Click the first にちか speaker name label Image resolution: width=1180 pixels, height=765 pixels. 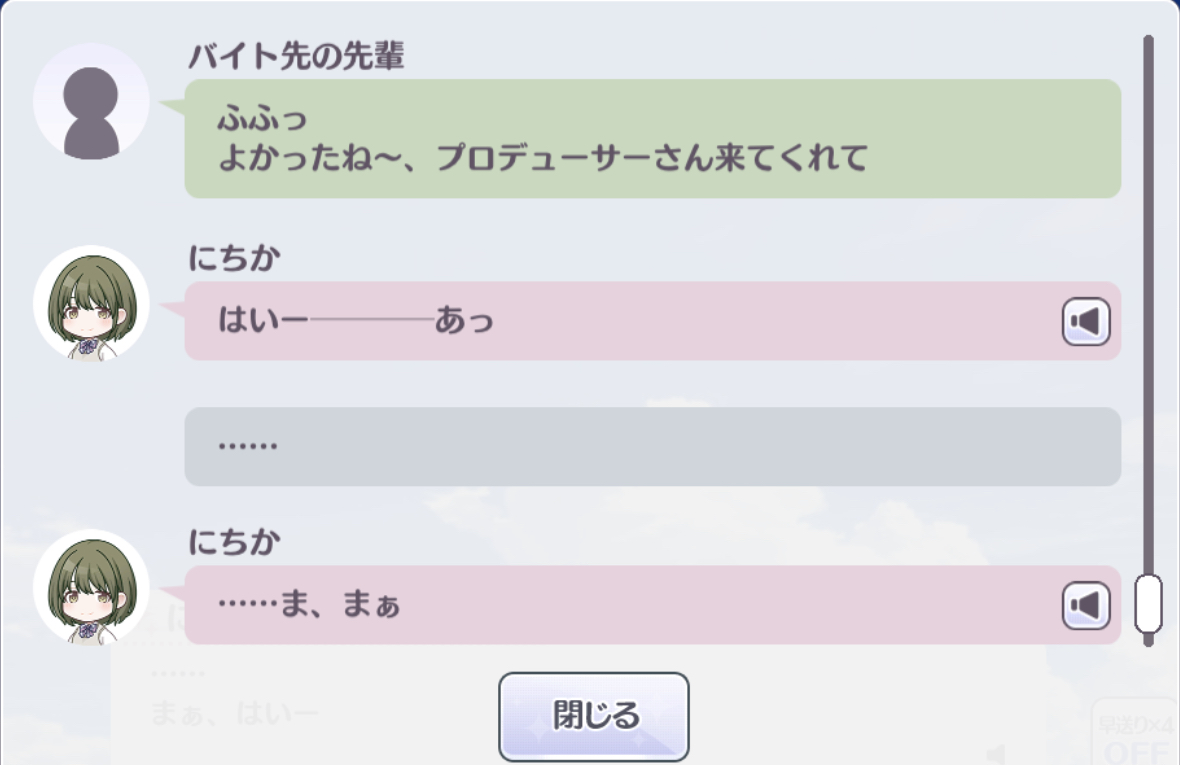[234, 259]
